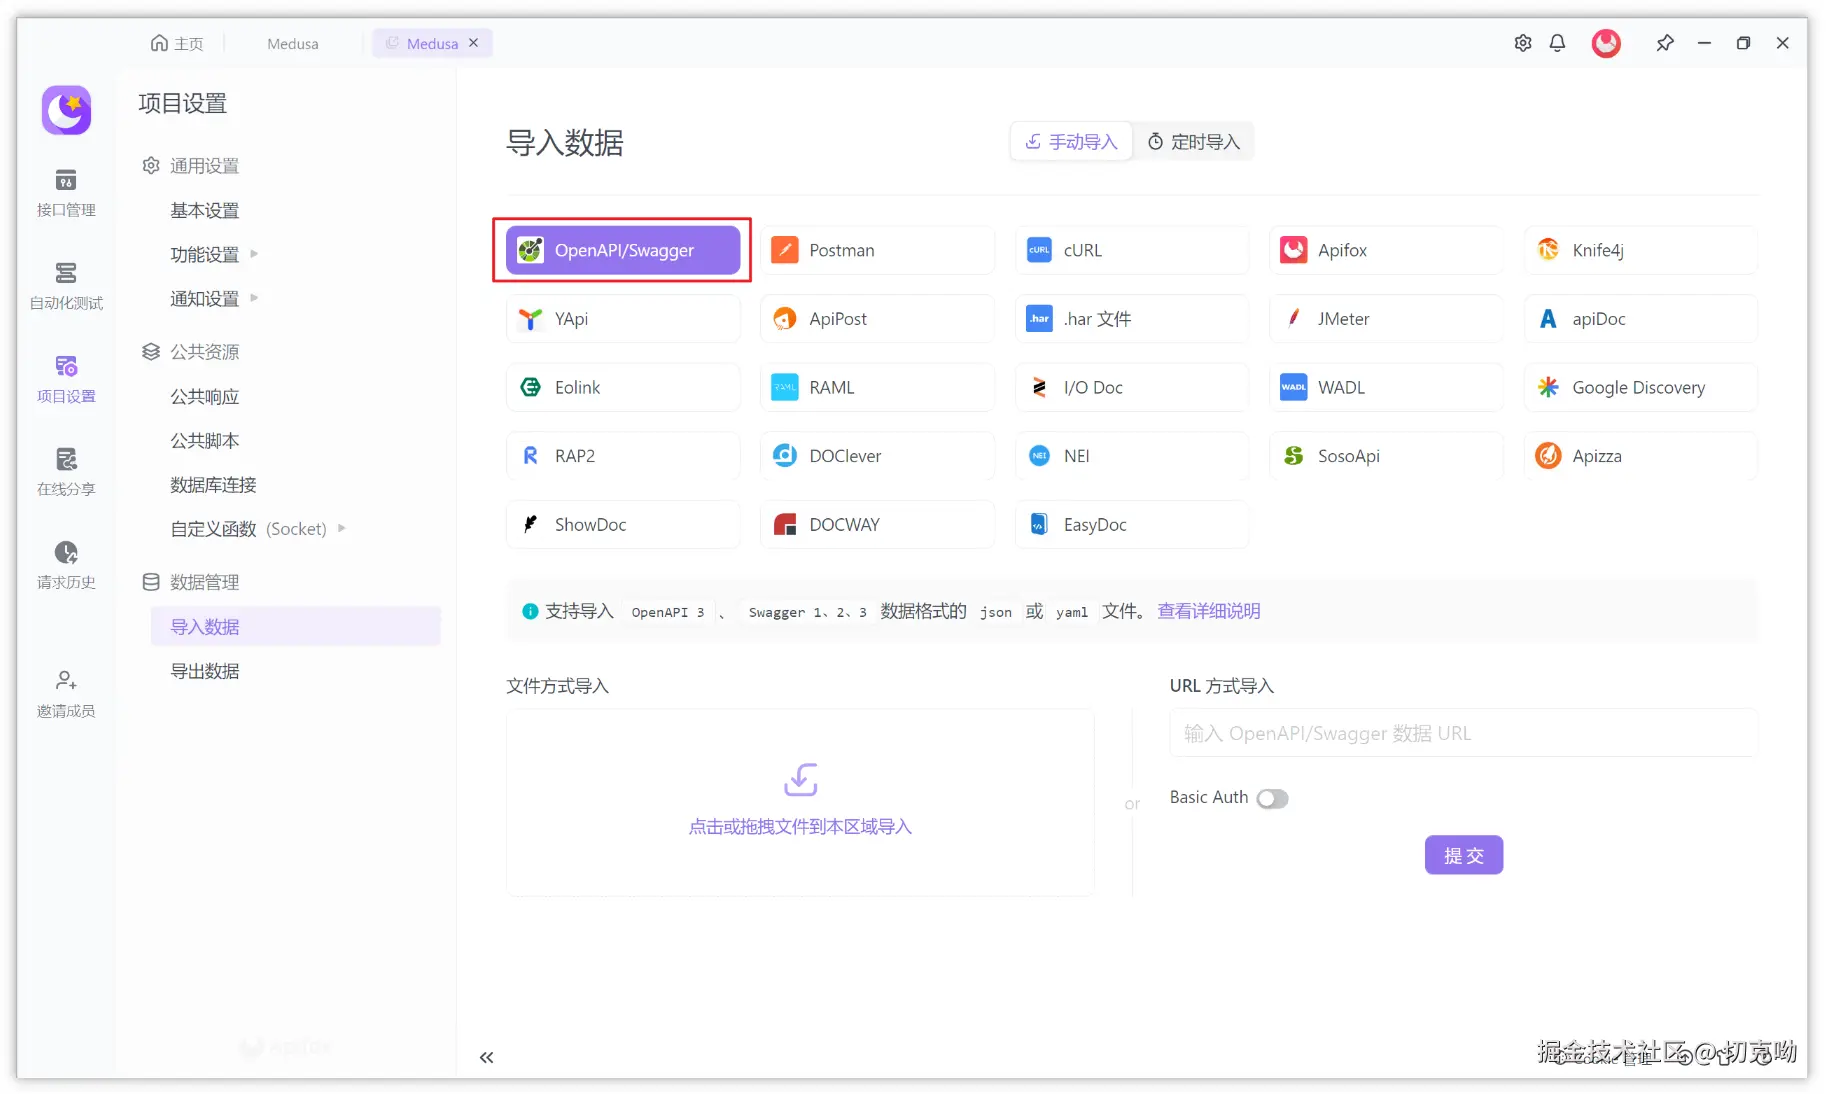Toggle the Basic Auth switch
Viewport: 1826px width, 1094px height.
tap(1272, 798)
